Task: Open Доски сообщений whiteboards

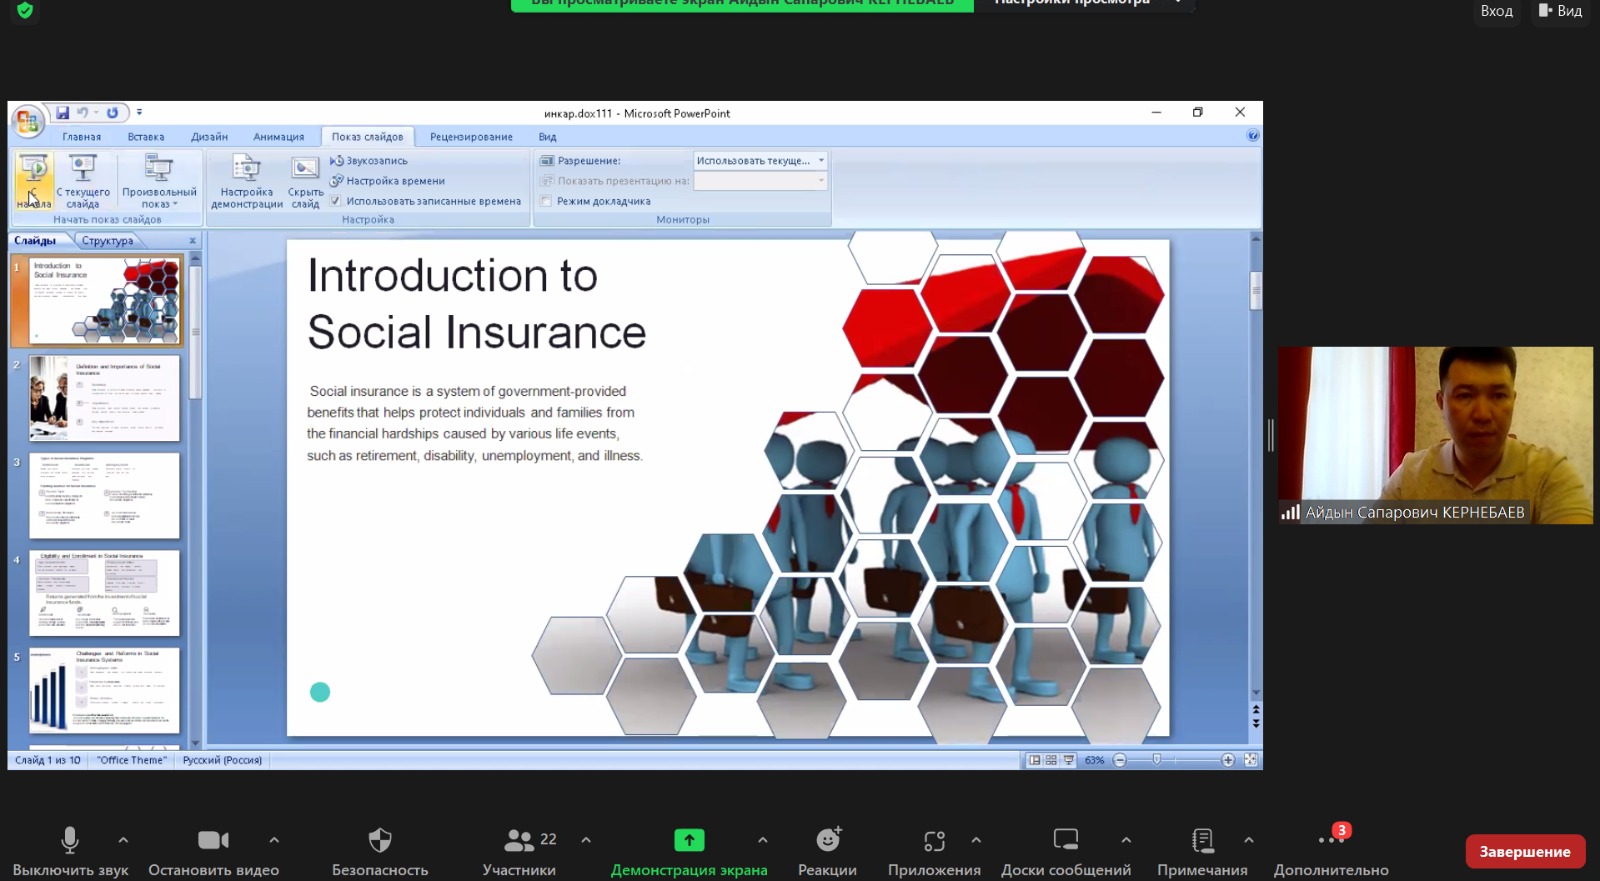Action: click(1066, 852)
